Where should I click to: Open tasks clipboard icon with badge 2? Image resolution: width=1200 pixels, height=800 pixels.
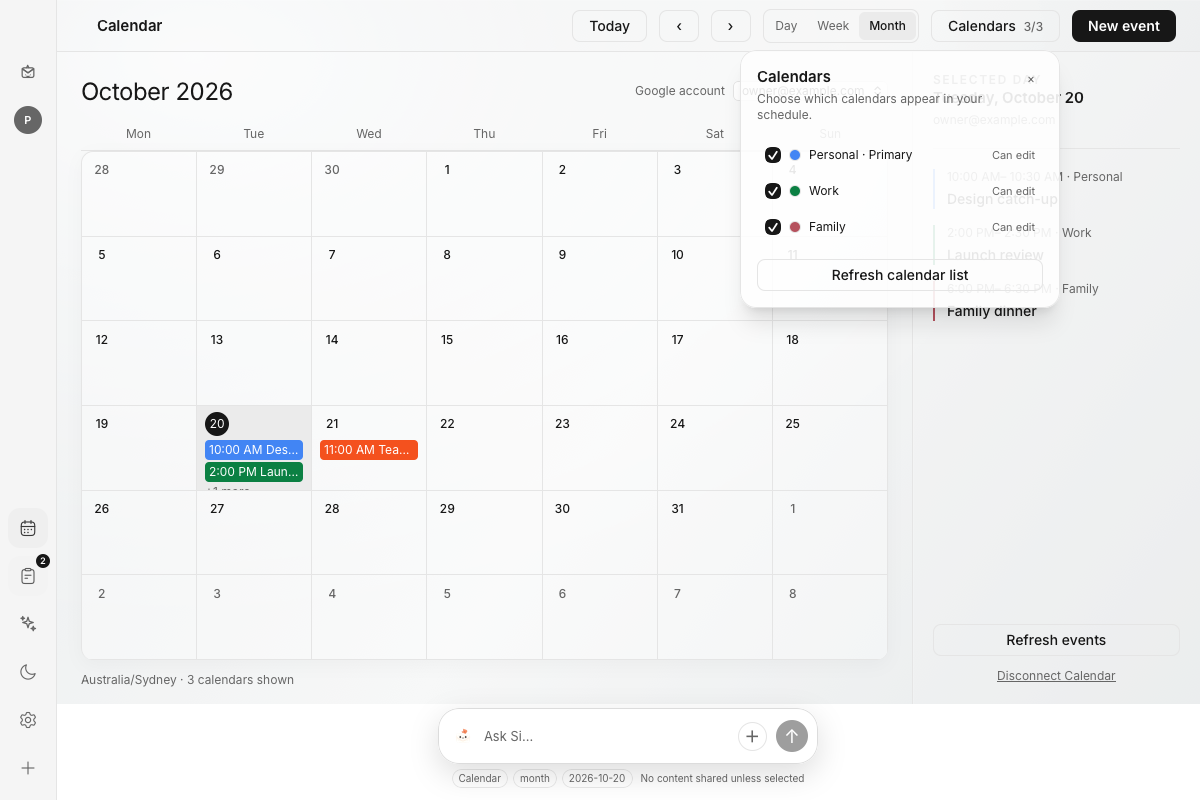click(28, 576)
